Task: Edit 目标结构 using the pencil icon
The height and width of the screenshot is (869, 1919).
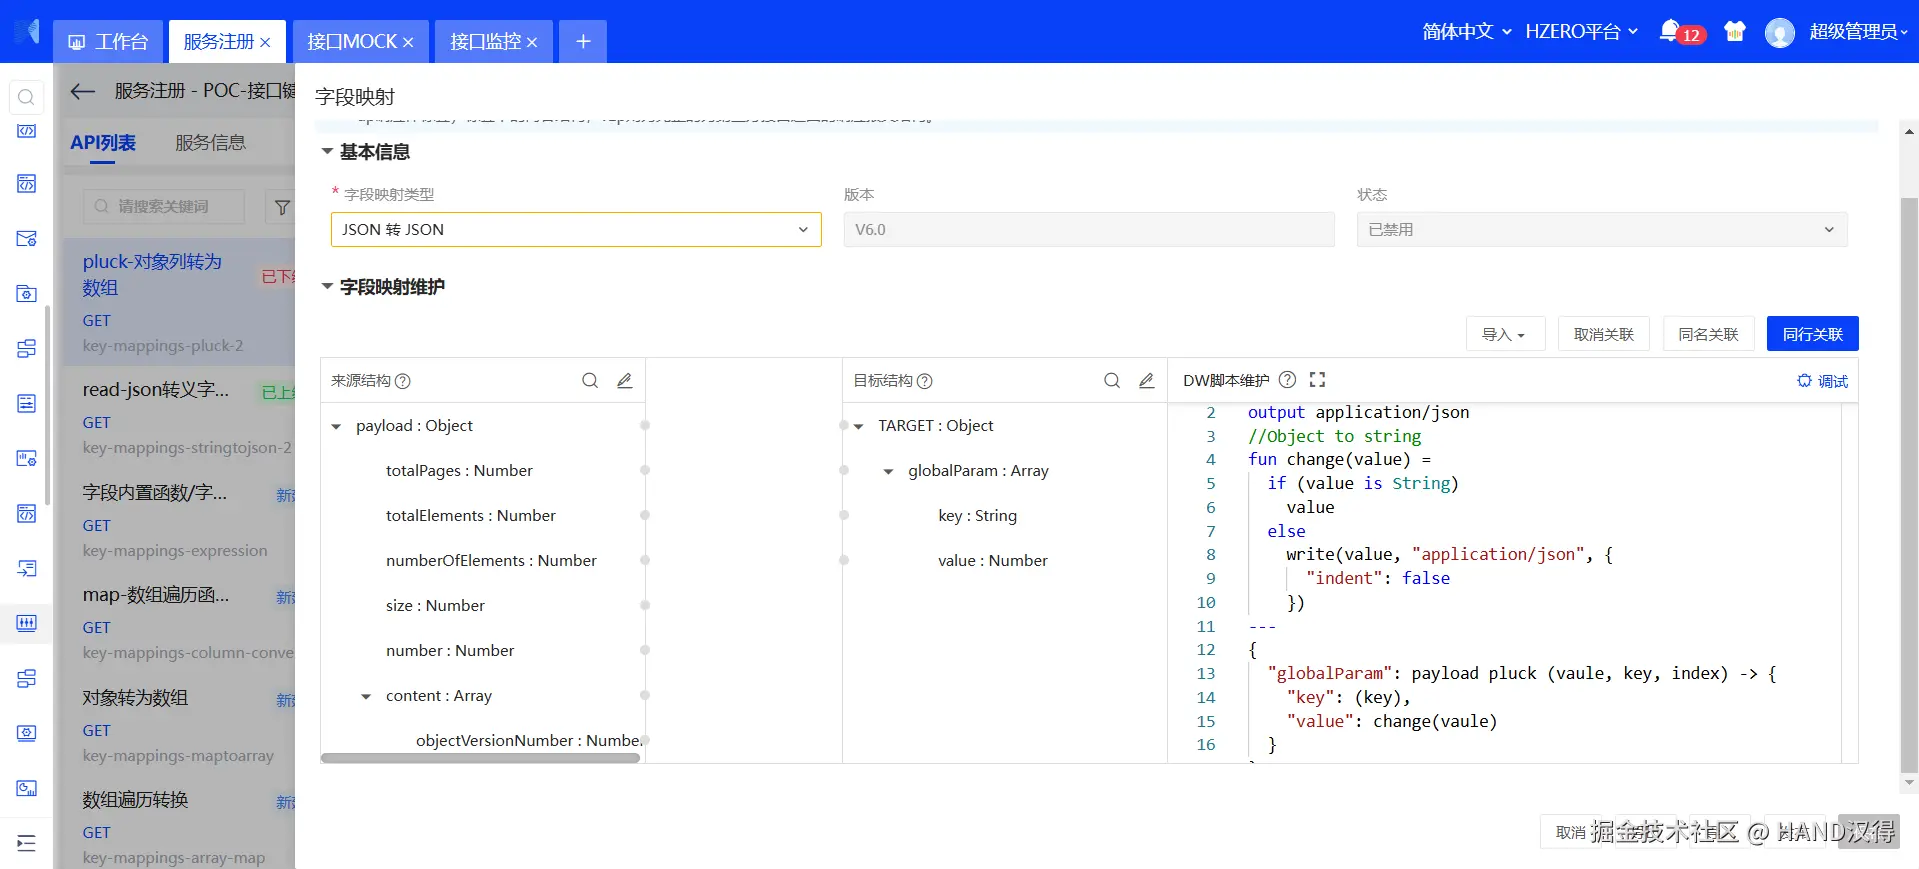Action: 1147,381
